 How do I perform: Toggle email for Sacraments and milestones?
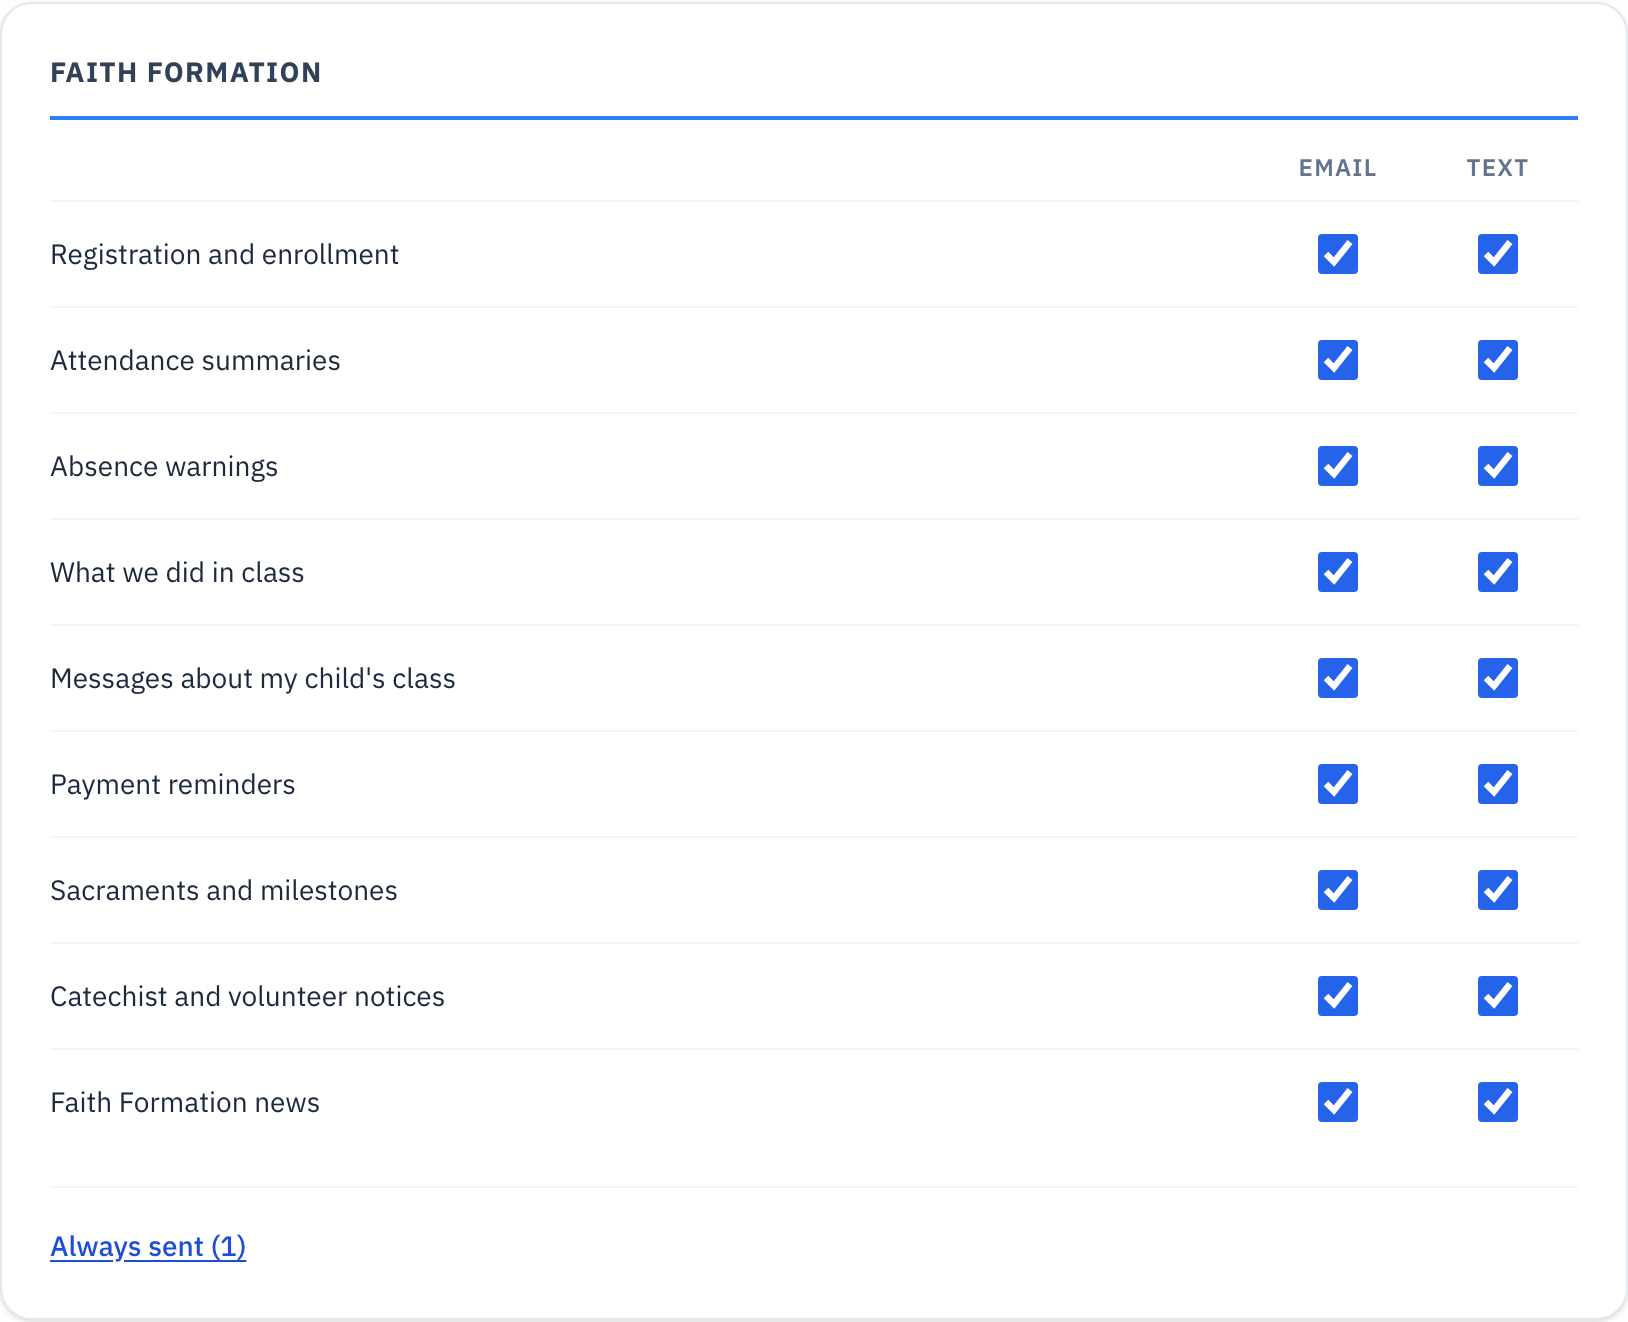click(x=1337, y=890)
